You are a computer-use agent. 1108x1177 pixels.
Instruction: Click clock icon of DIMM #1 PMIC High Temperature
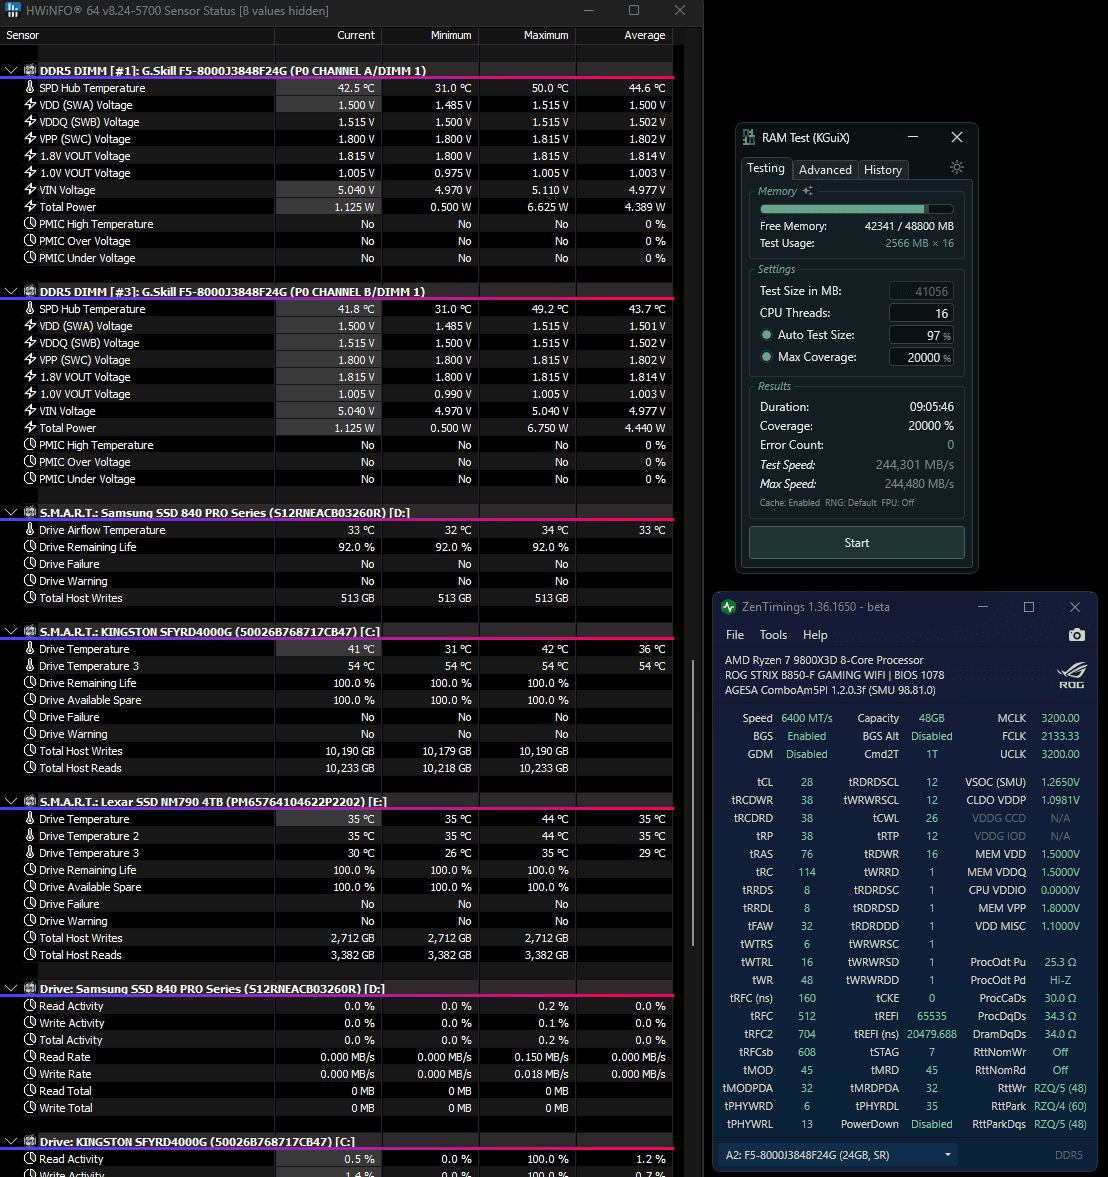(30, 223)
